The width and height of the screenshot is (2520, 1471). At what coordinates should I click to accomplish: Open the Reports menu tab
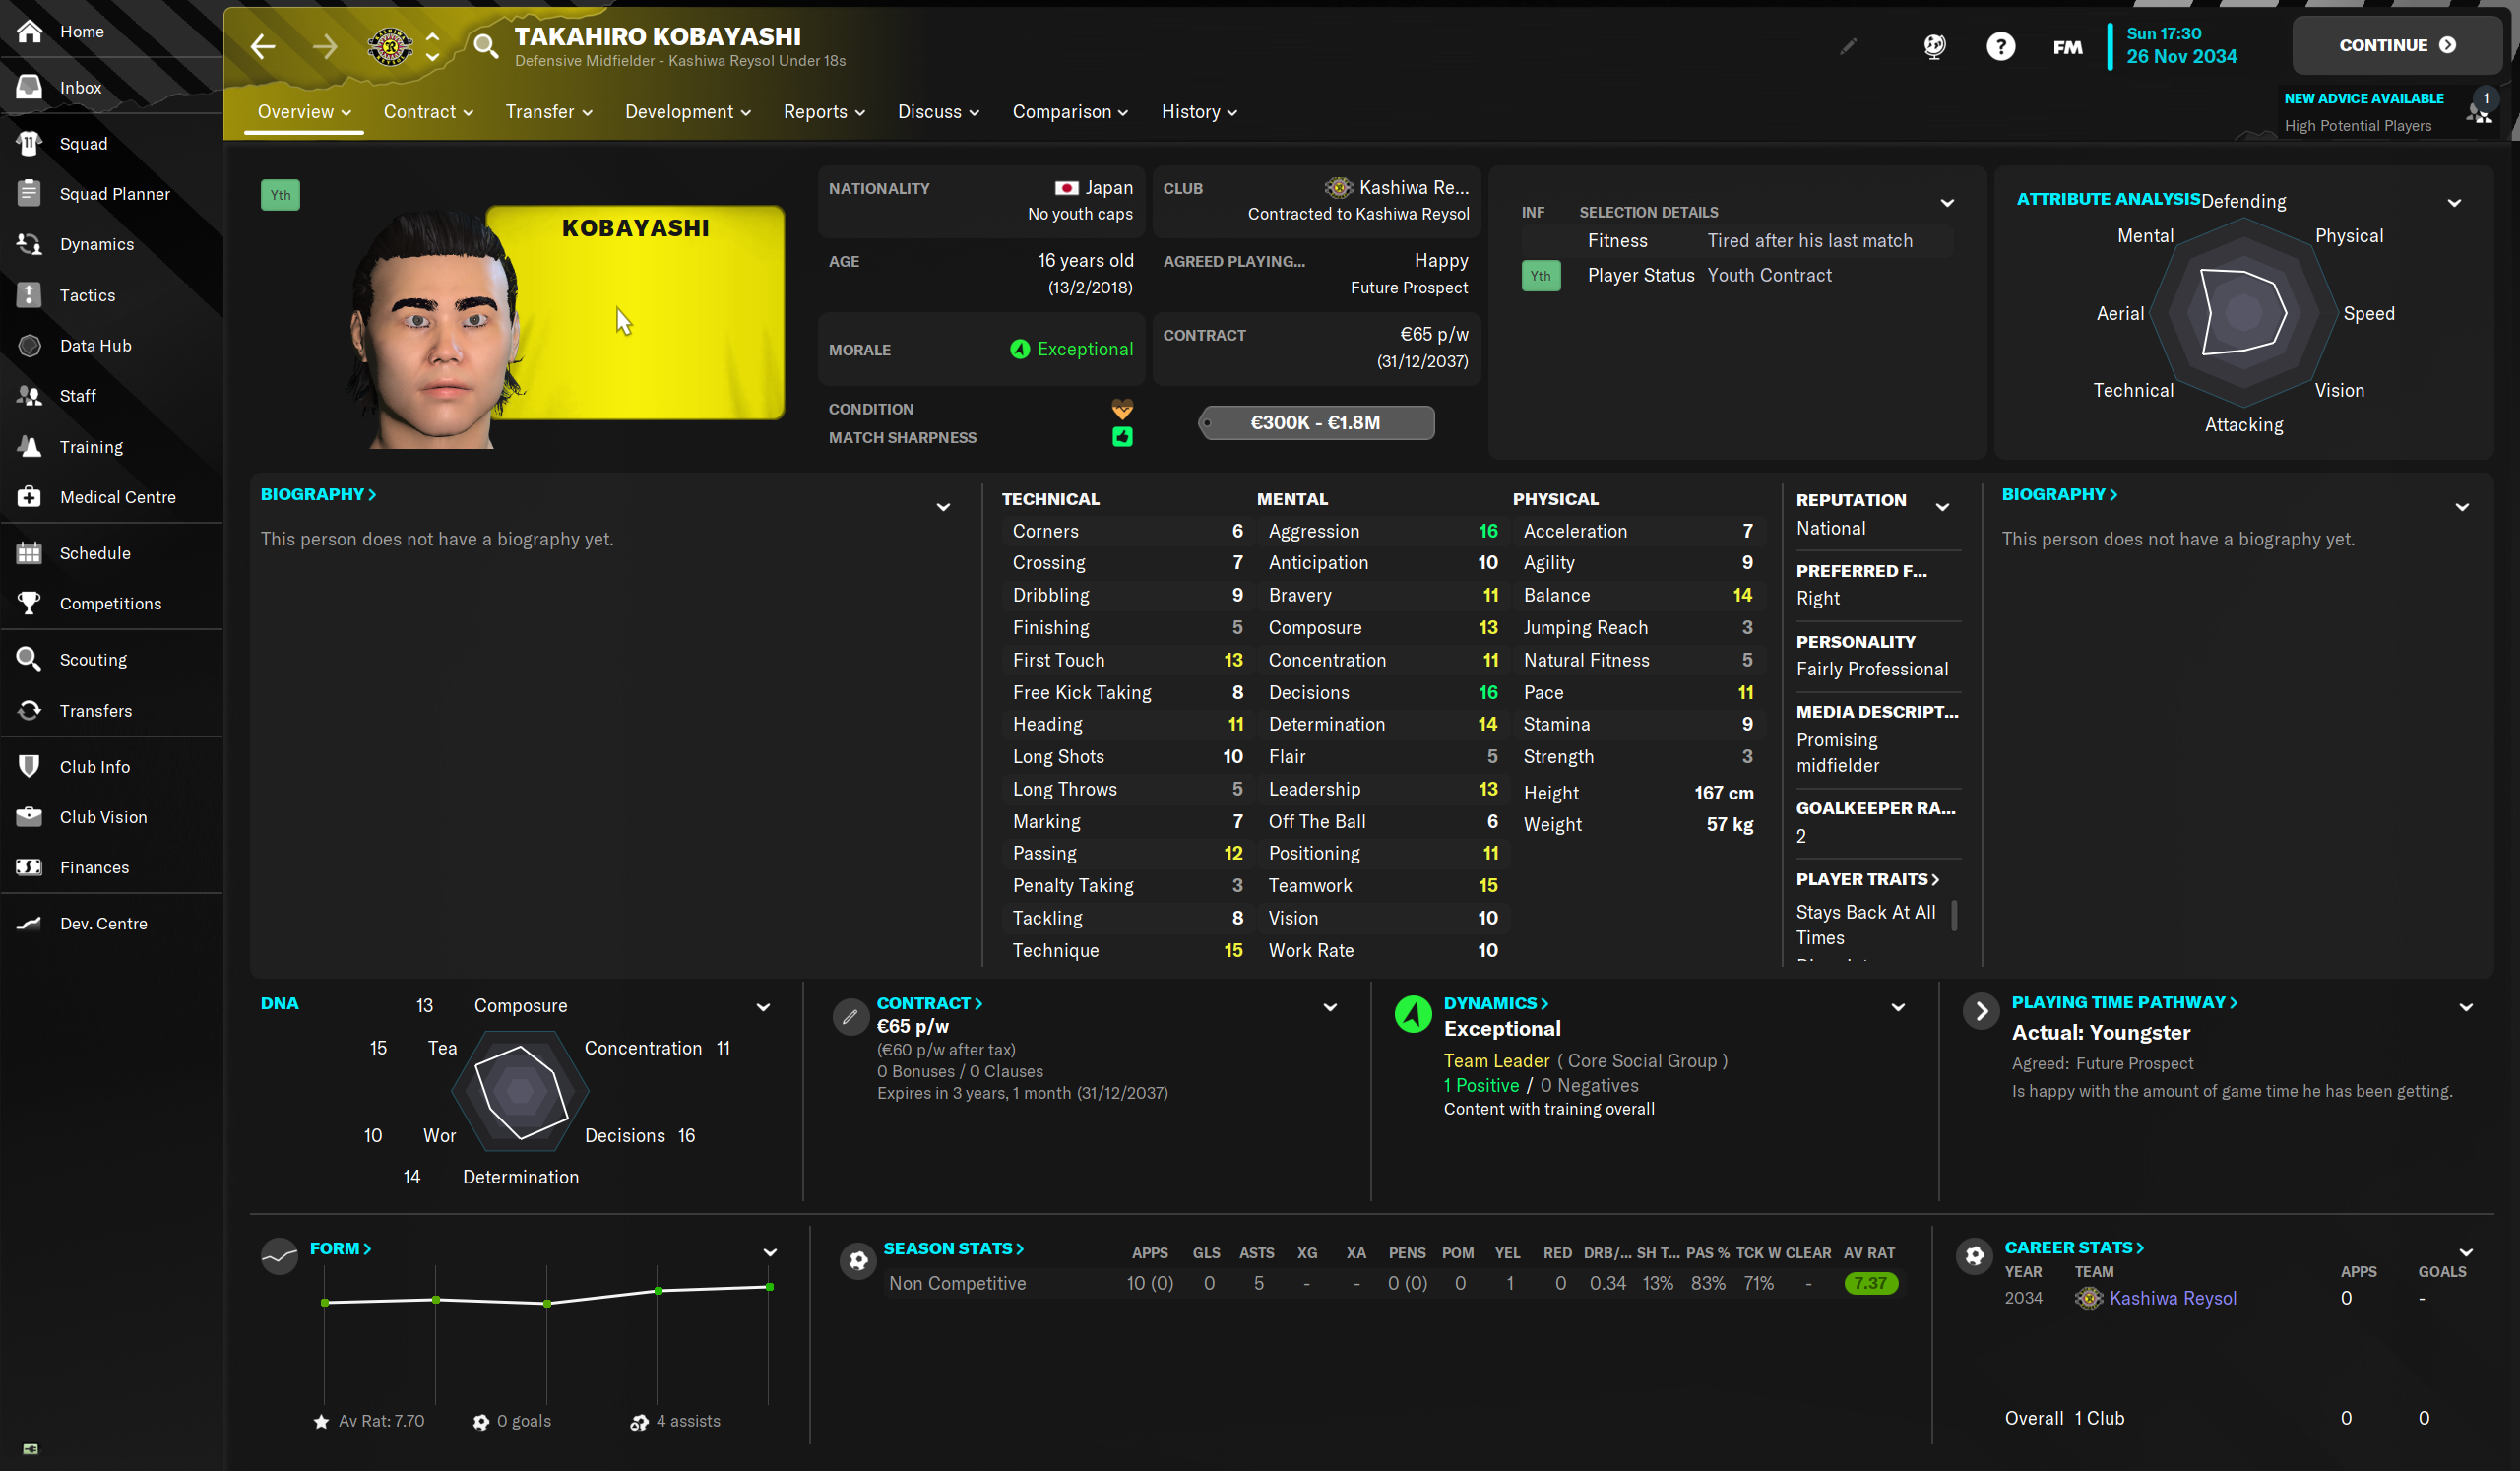pyautogui.click(x=824, y=112)
